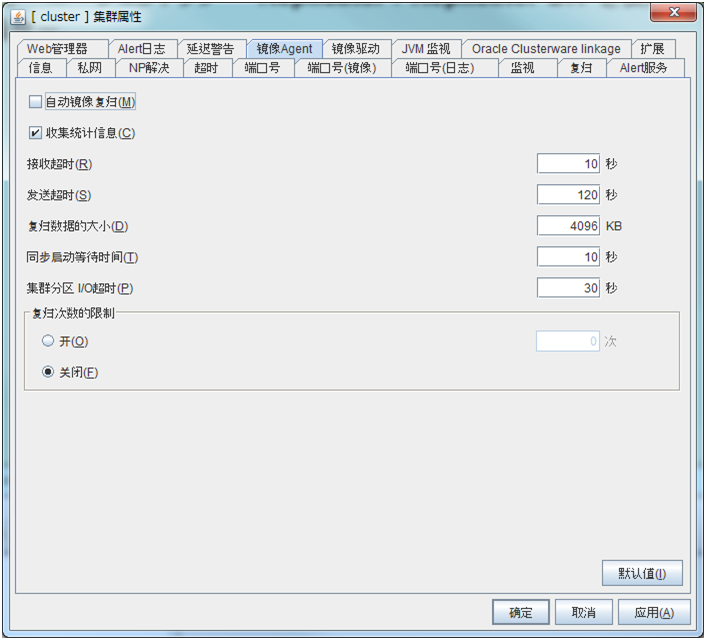Open the JVM 监视 tab
Image resolution: width=706 pixels, height=640 pixels.
[426, 49]
